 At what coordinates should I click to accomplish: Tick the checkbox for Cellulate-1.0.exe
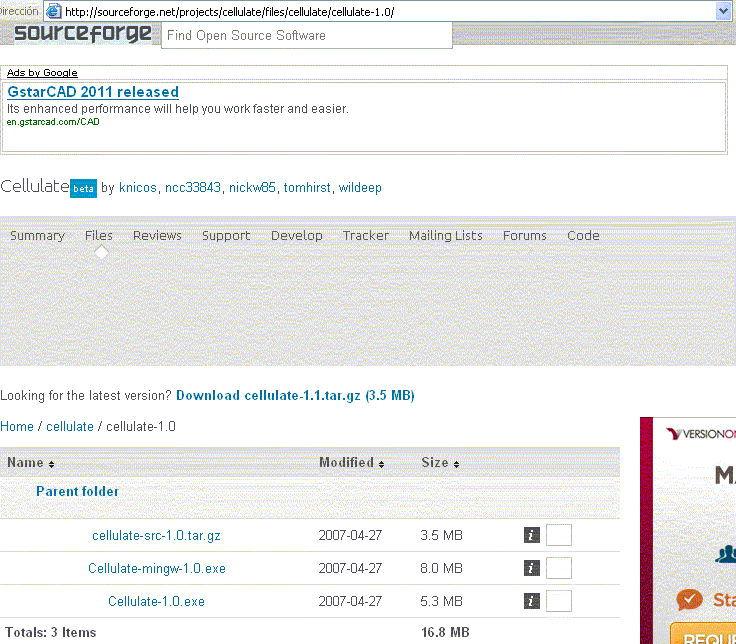click(x=559, y=601)
